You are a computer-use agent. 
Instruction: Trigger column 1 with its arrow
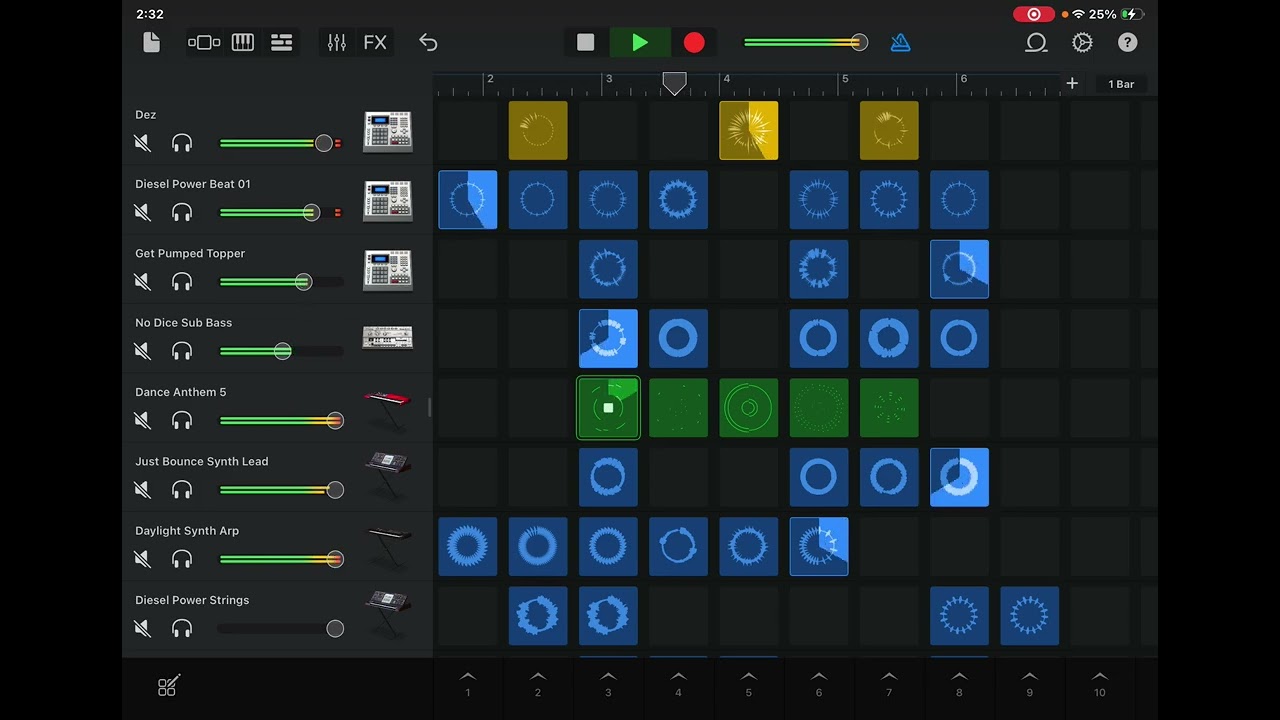pyautogui.click(x=467, y=684)
